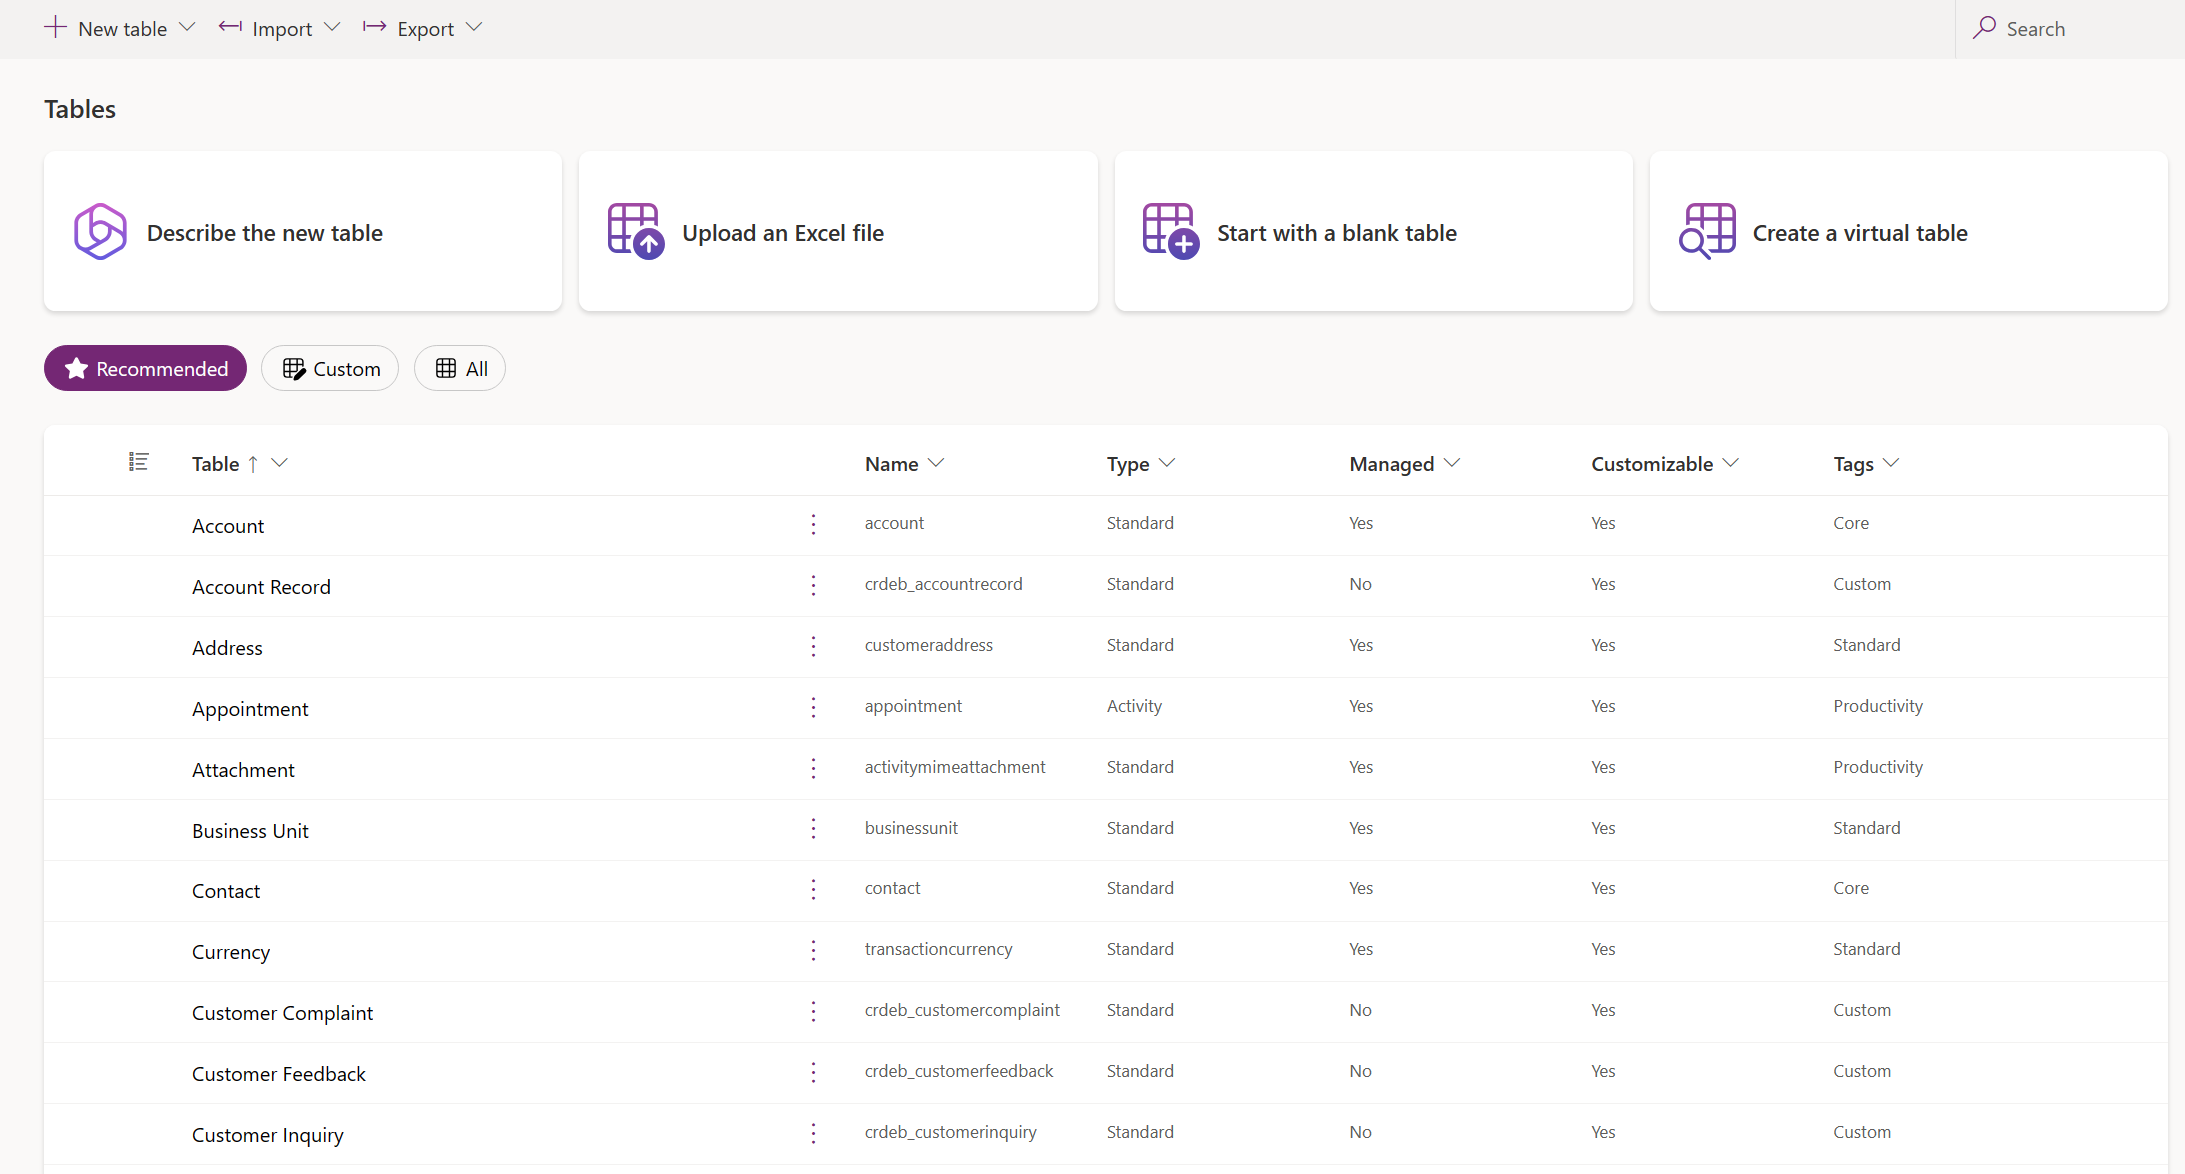Click the Describe the new table AI icon

(x=100, y=231)
